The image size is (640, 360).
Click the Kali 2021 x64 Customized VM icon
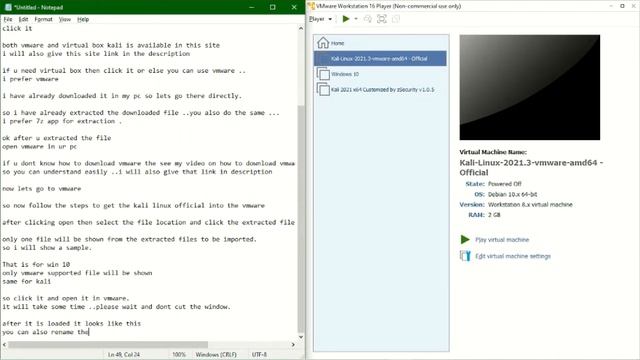323,89
